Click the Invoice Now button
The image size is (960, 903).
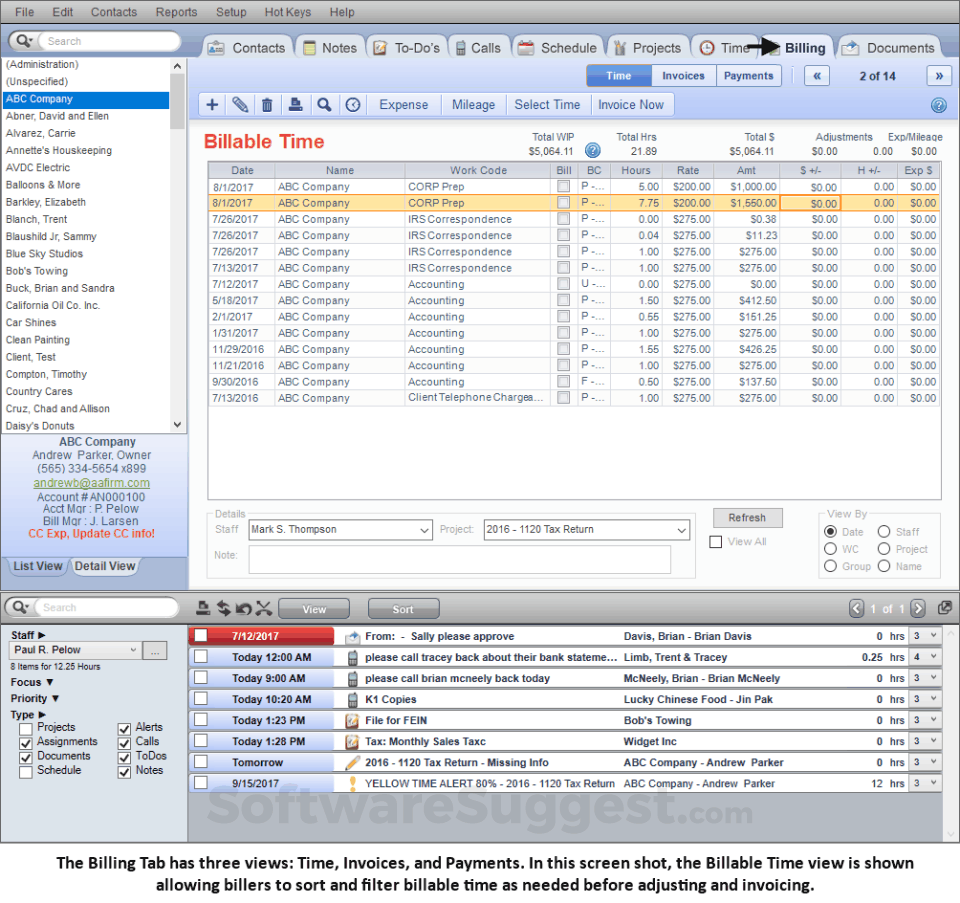632,104
